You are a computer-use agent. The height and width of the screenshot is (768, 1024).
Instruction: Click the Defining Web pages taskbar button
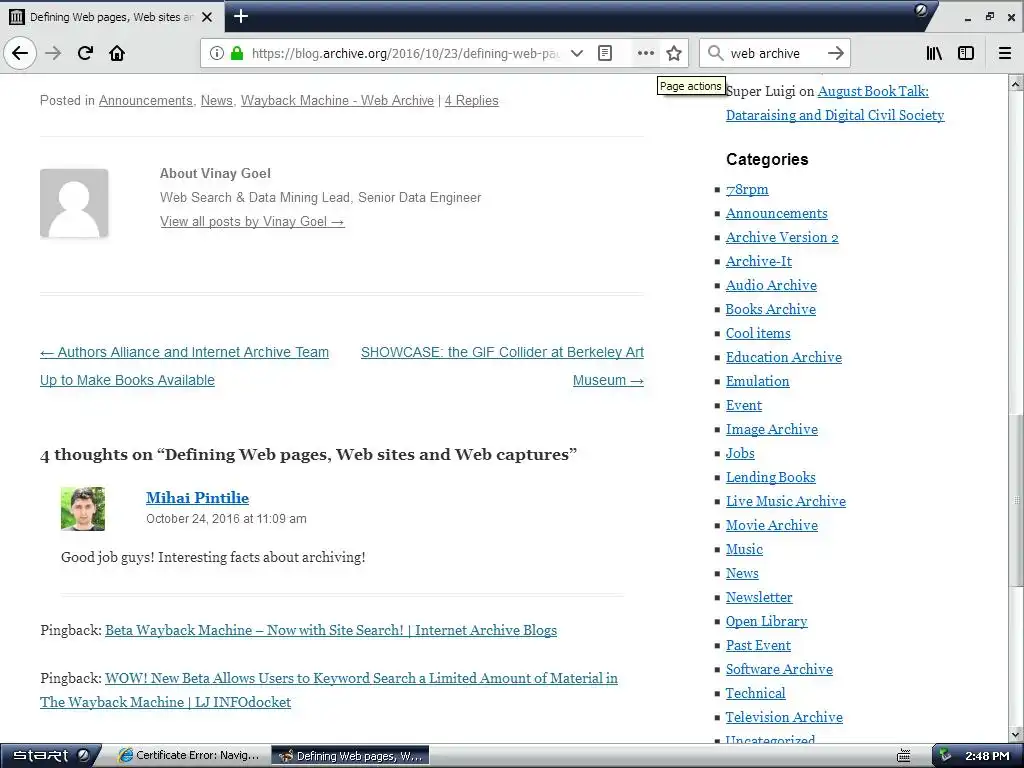350,756
